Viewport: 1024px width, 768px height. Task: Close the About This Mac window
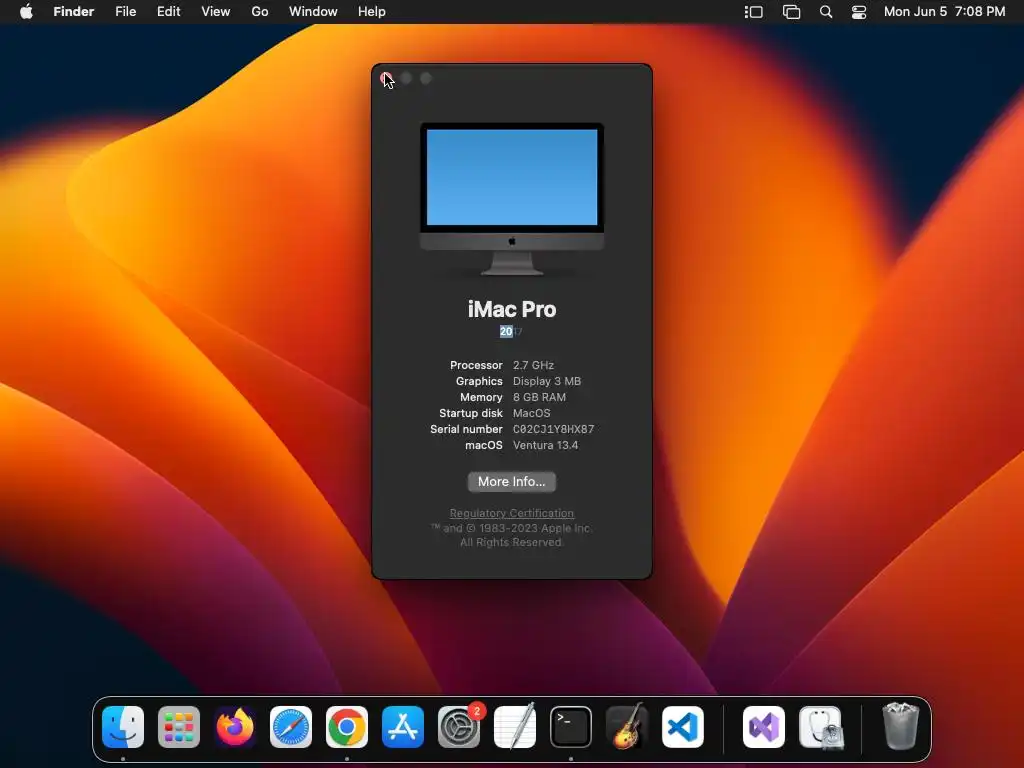click(x=386, y=78)
